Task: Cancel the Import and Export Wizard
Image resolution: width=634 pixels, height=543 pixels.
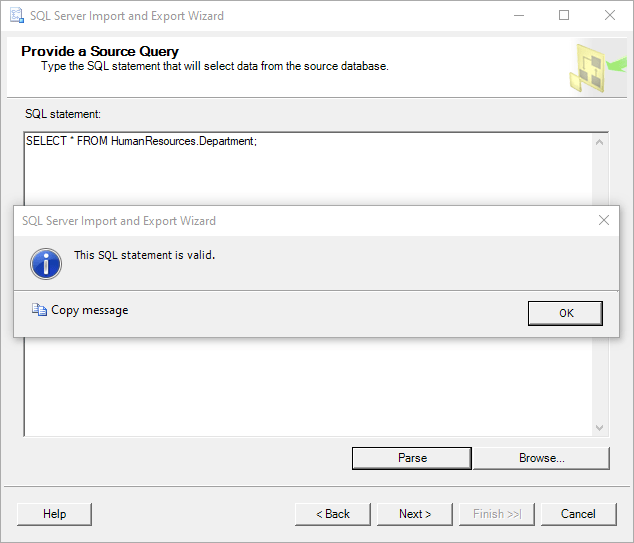Action: click(579, 514)
